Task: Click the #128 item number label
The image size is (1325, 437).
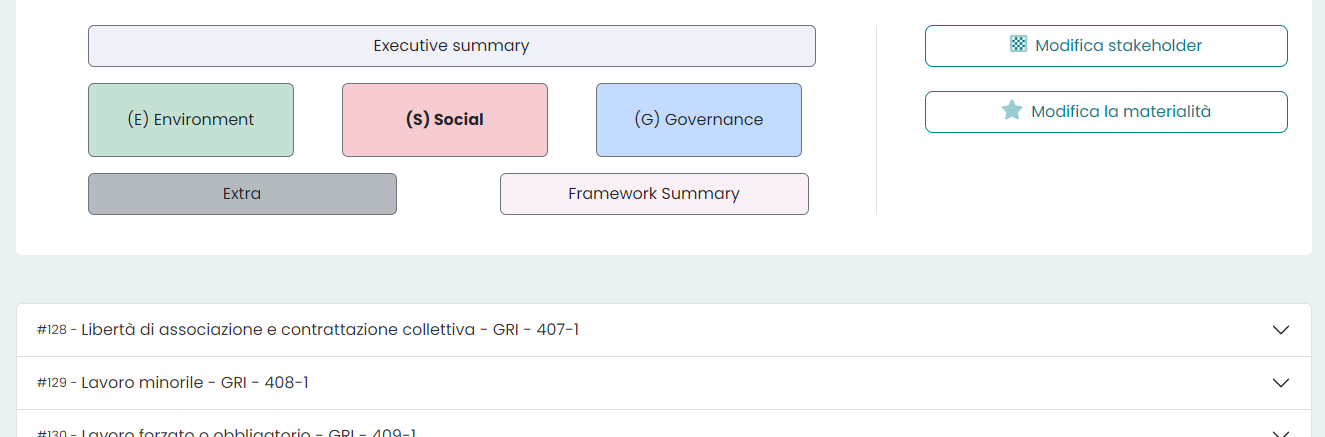Action: 51,330
